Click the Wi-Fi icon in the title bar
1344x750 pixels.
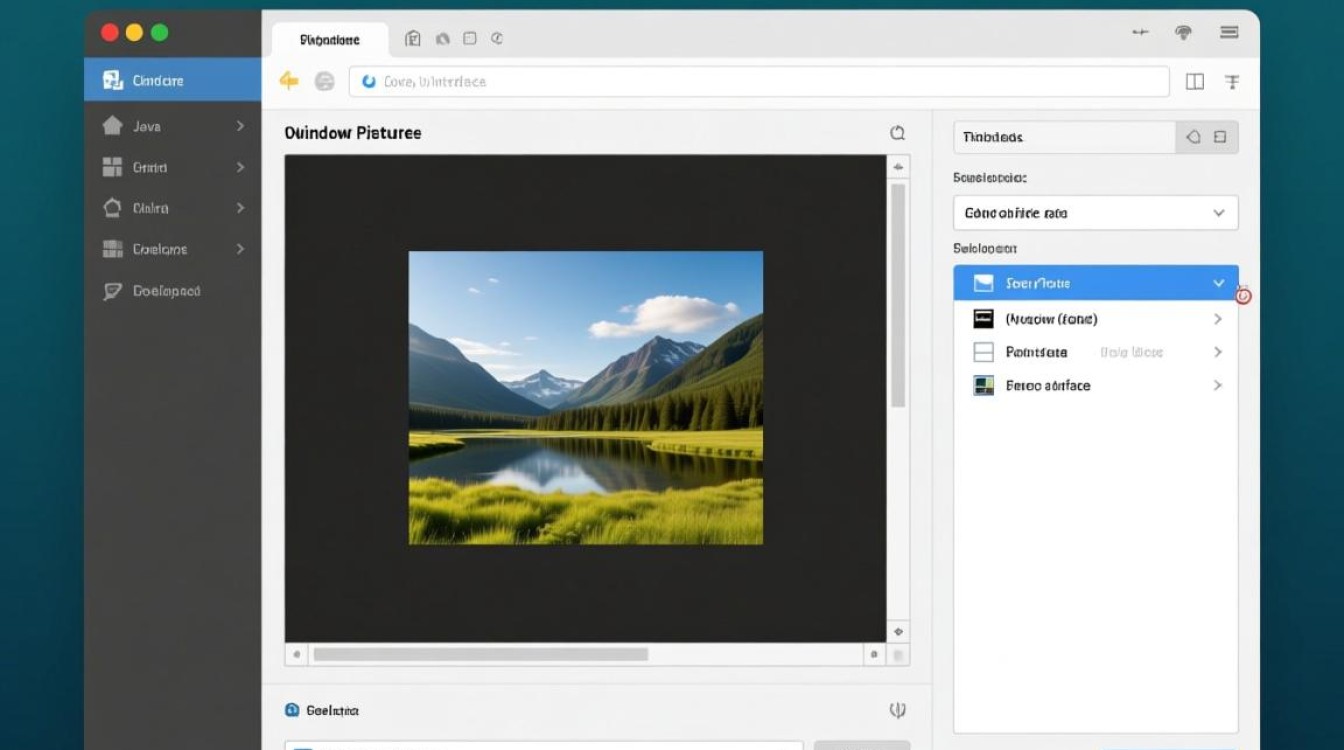[x=1184, y=33]
